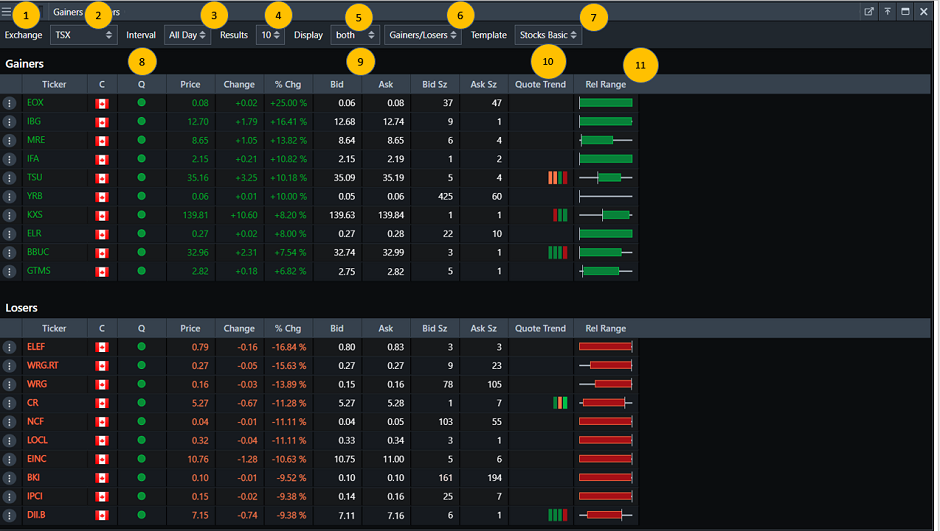Open the three-dot menu for TSU

(10, 178)
